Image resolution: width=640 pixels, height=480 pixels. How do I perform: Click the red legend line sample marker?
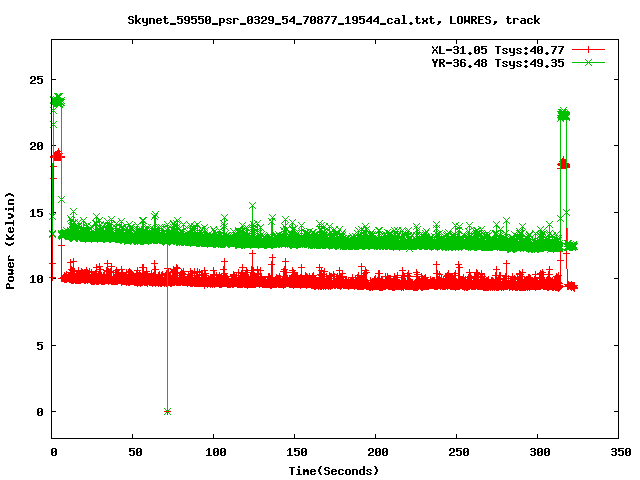588,50
